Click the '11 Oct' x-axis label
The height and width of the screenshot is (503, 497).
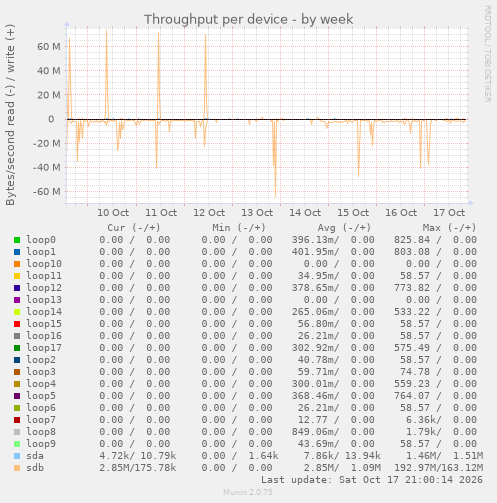[161, 212]
